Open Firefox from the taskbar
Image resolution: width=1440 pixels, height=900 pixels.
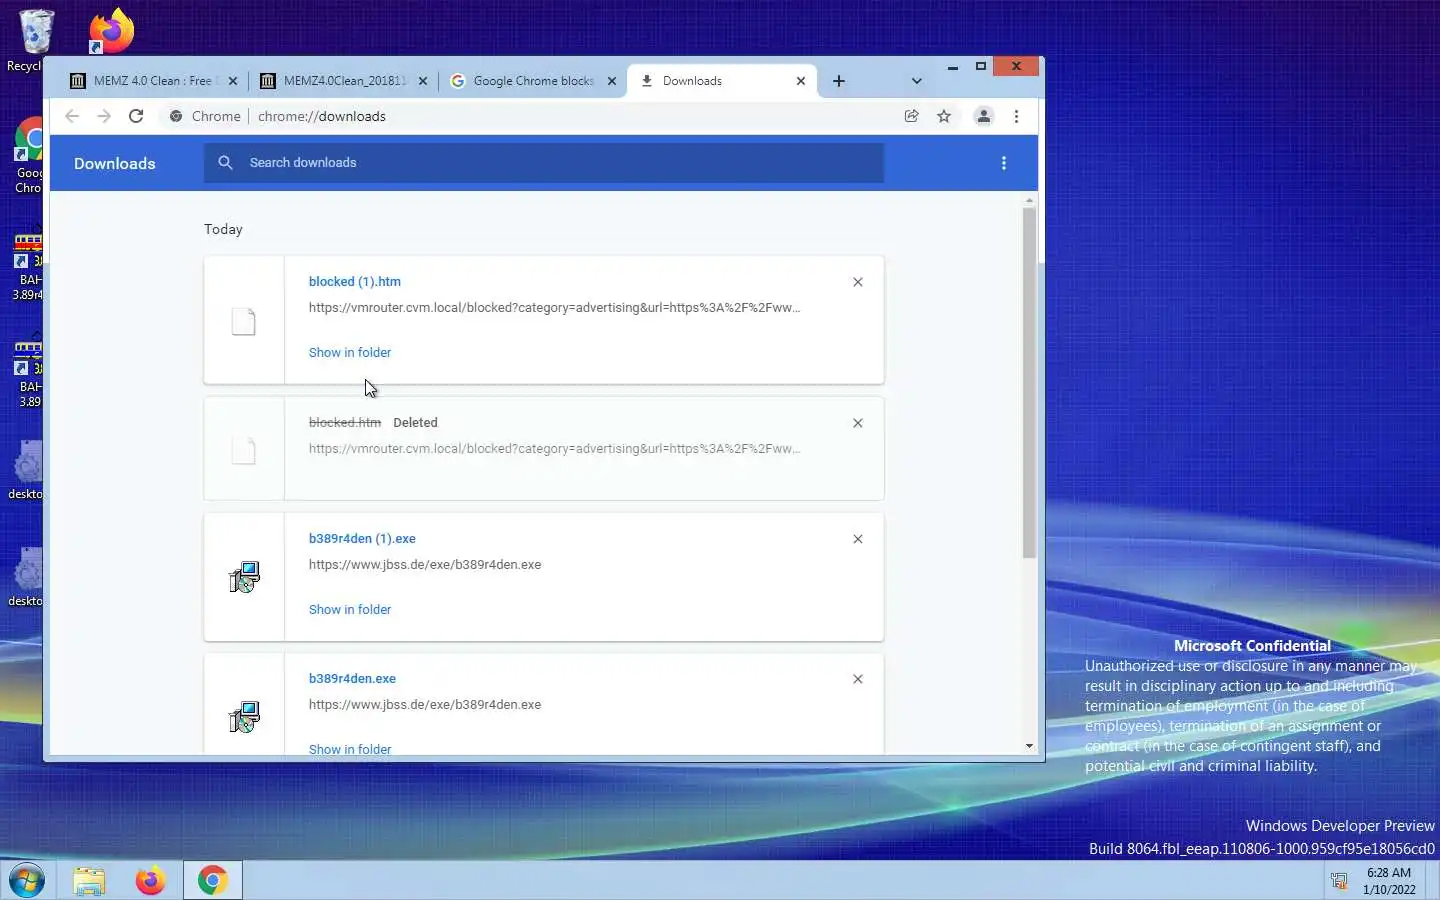coord(150,881)
